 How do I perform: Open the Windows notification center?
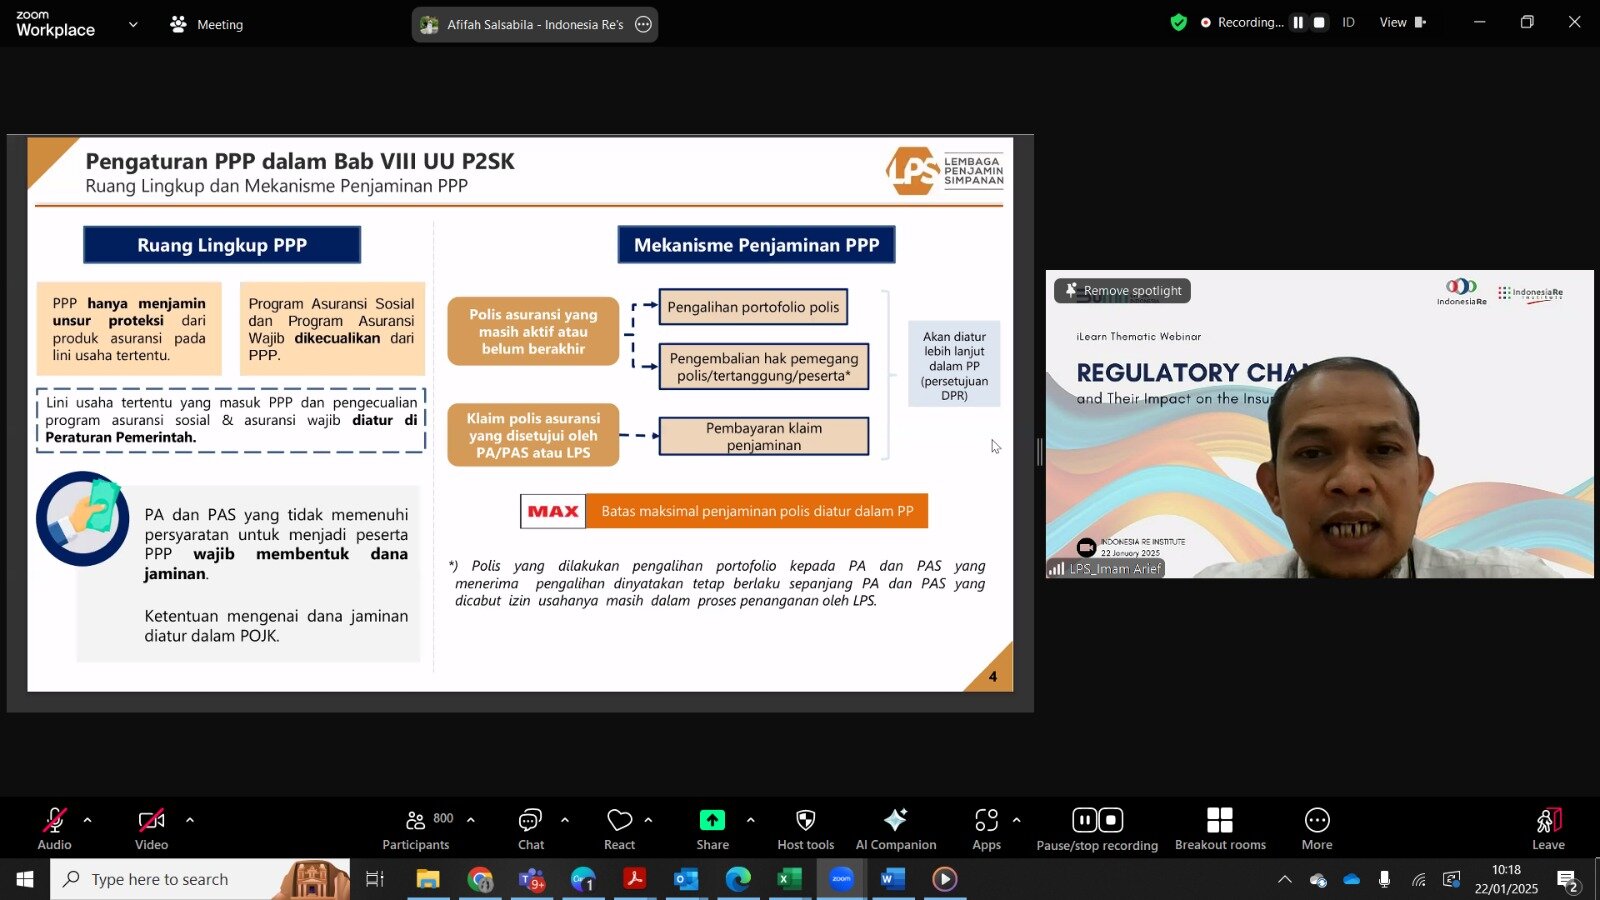[1567, 880]
